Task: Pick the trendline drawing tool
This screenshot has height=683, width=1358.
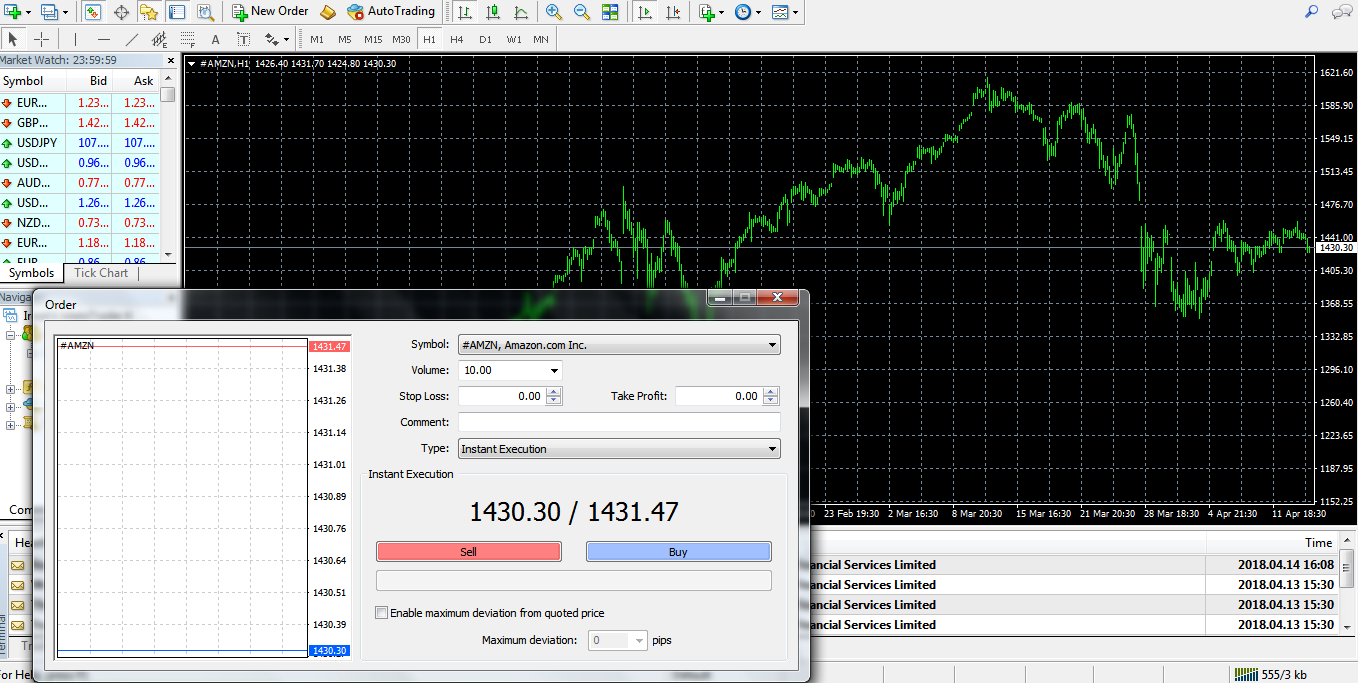Action: point(131,39)
